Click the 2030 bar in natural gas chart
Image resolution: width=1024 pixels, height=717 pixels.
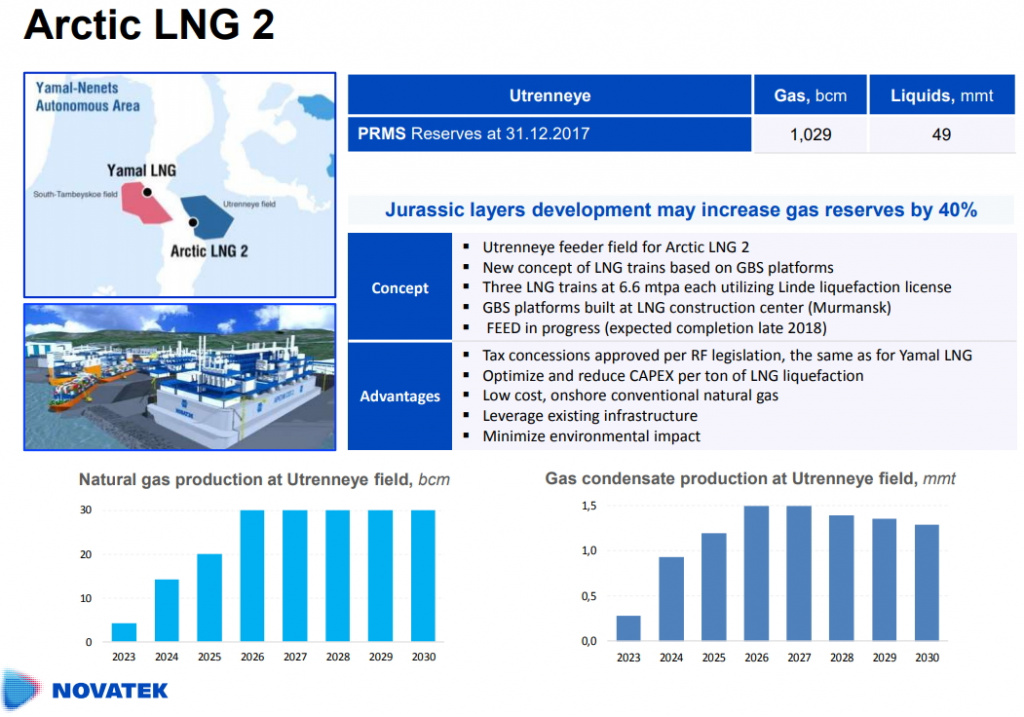pyautogui.click(x=423, y=575)
